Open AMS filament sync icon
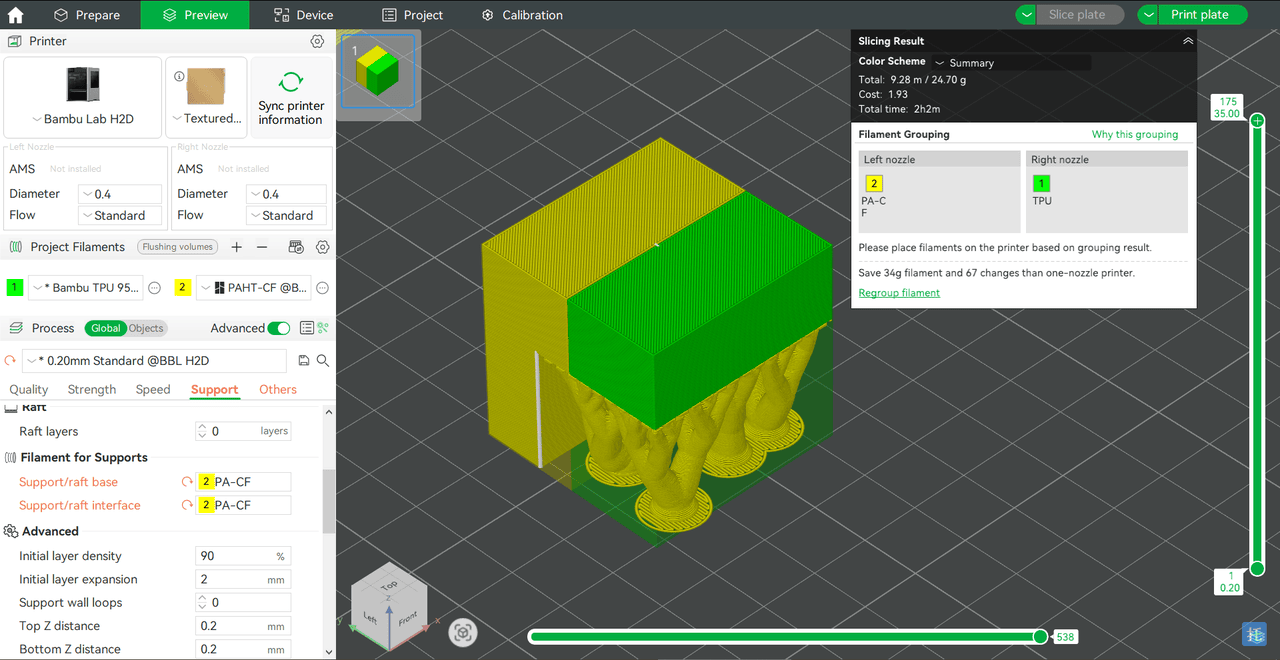Image resolution: width=1280 pixels, height=660 pixels. coord(296,247)
